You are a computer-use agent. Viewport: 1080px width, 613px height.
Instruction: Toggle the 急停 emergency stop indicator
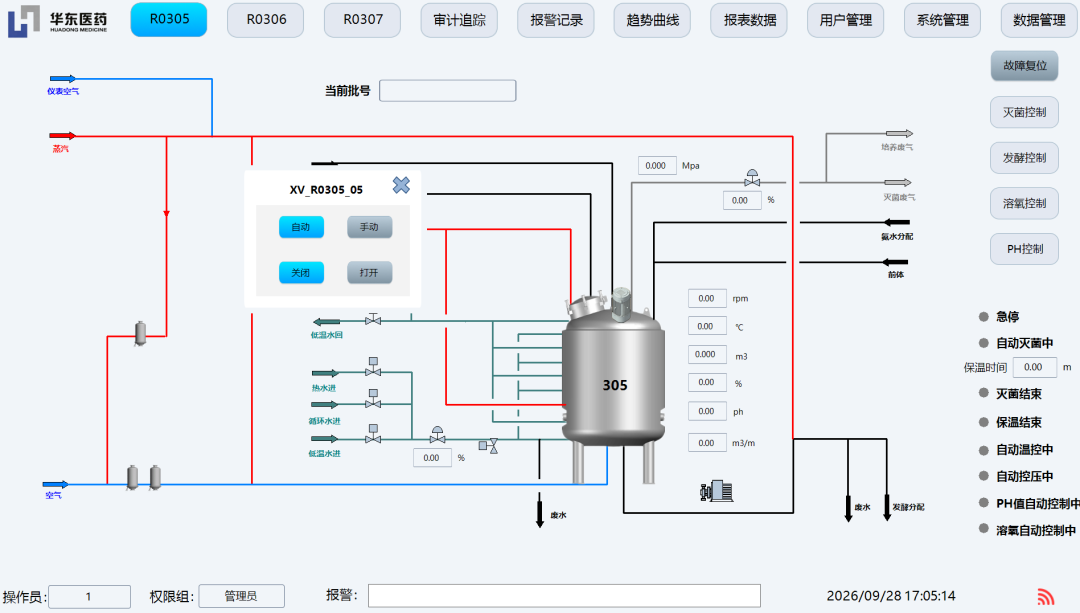[984, 317]
